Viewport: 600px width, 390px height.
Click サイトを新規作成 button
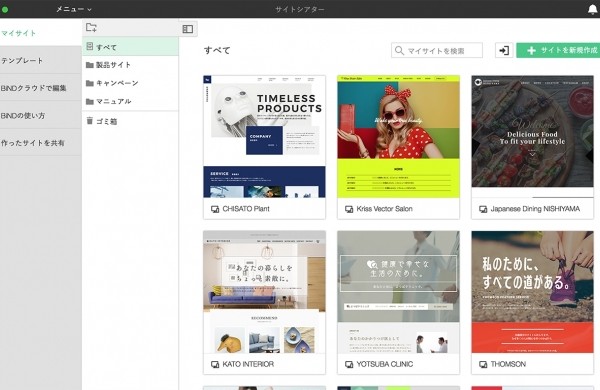click(558, 50)
